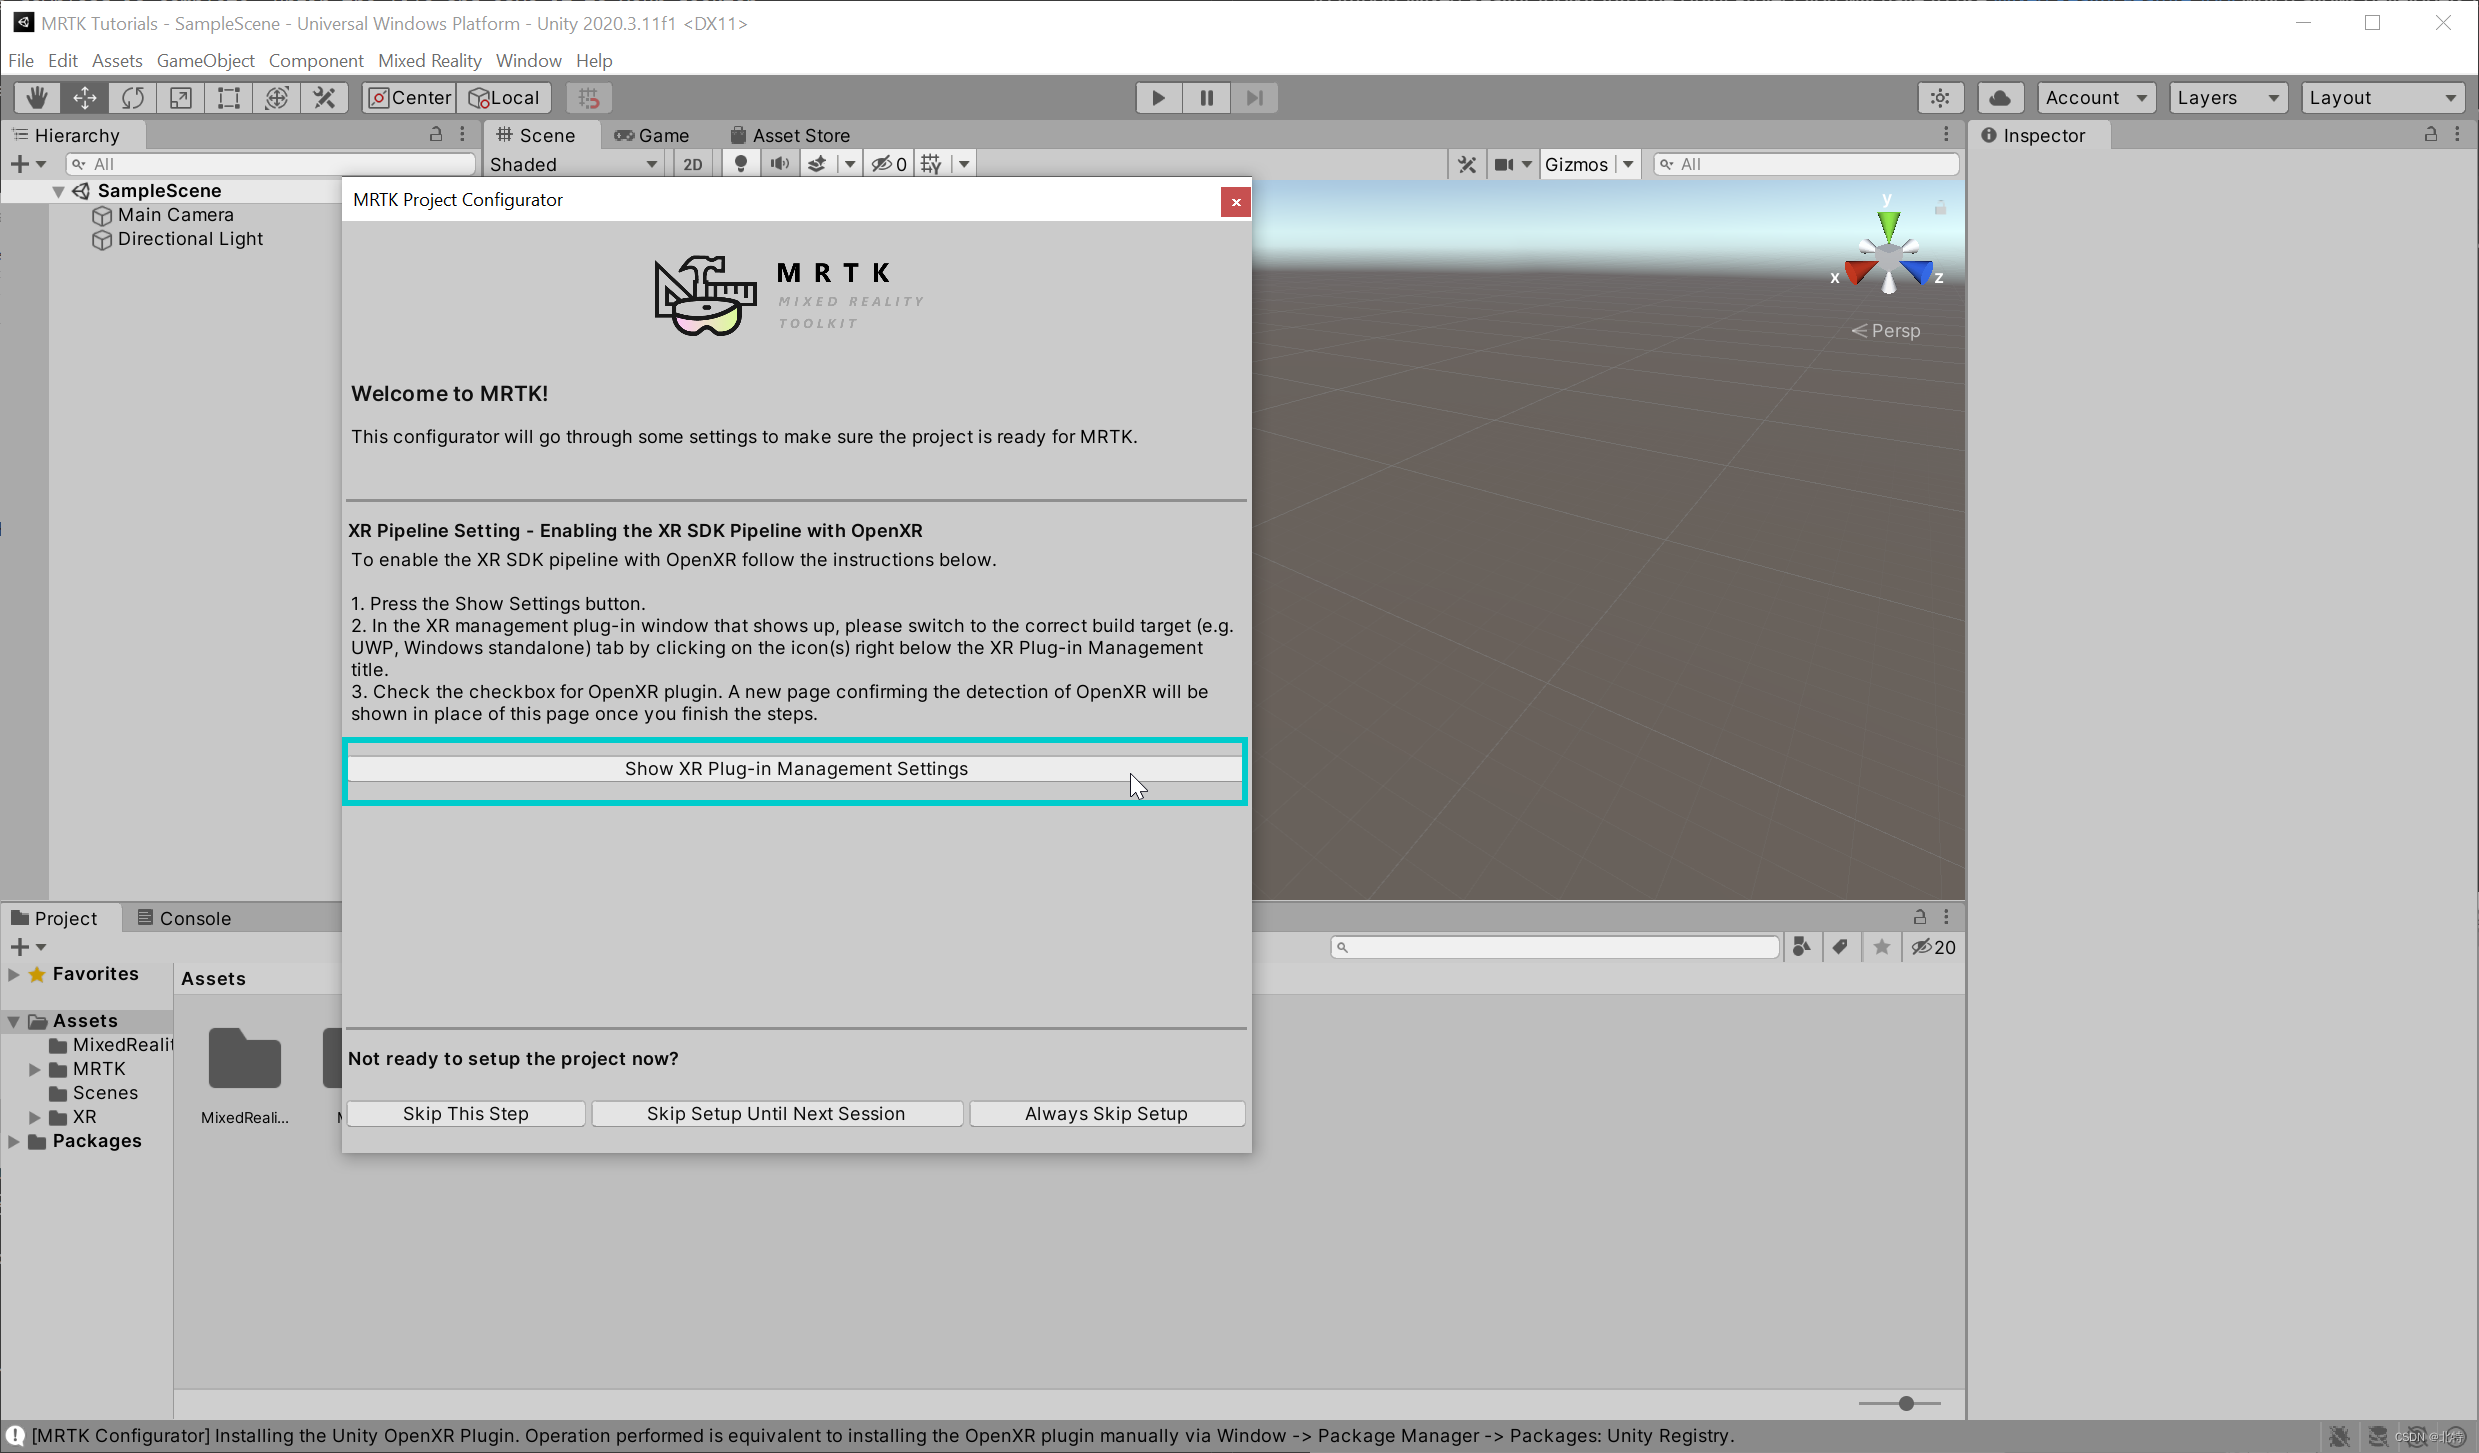Screen dimensions: 2479x1453
Task: Toggle 2D scene view mode
Action: 693,164
